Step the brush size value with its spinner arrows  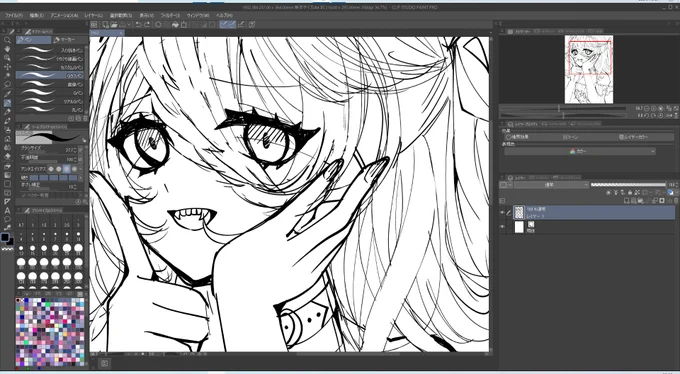point(75,150)
